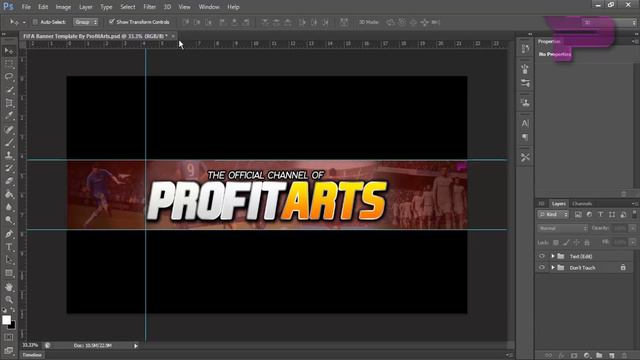Swap foreground and background colors icon

click(x=13, y=311)
